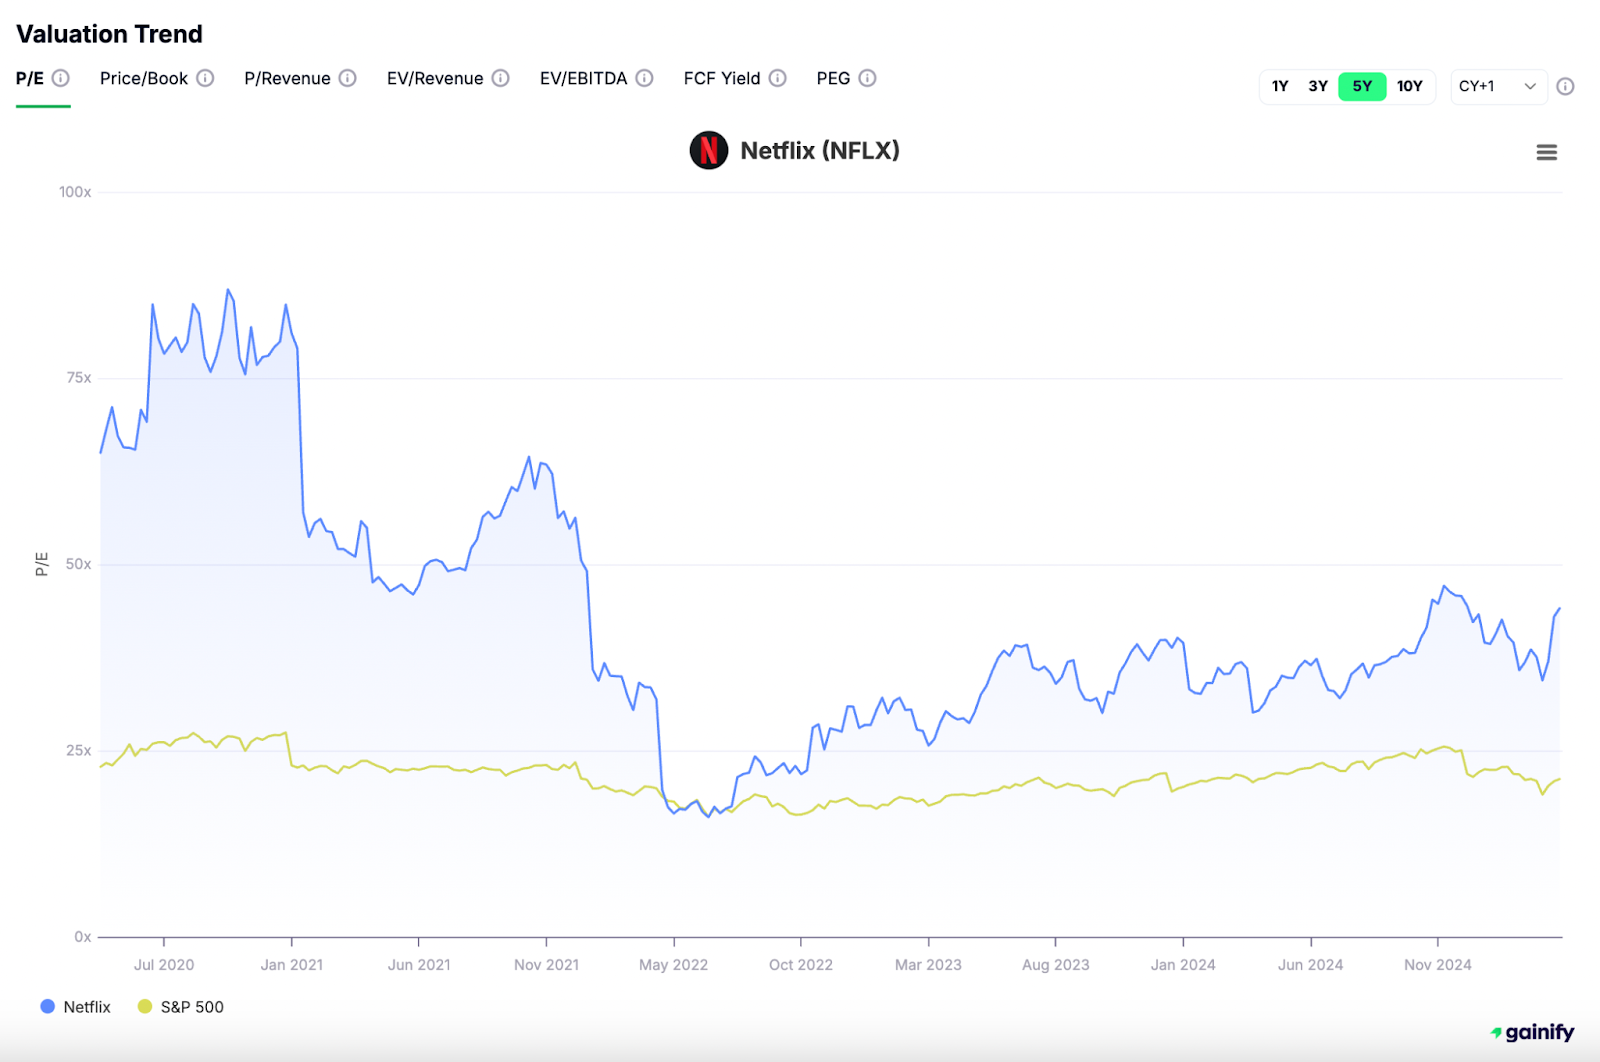Set time range to 1Y
Screen dimensions: 1600x1062
click(1280, 86)
